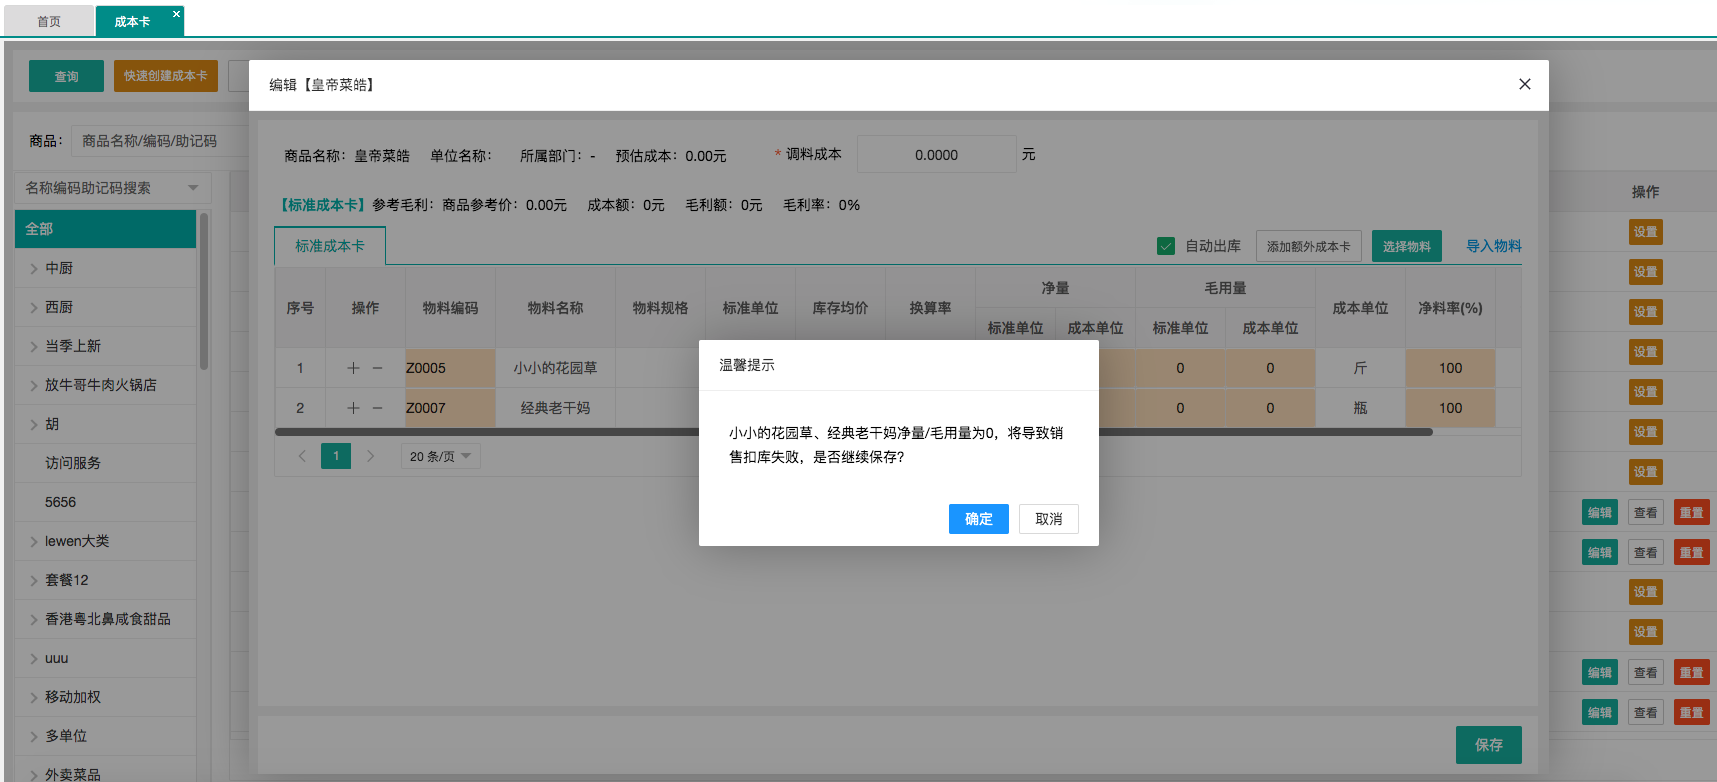The width and height of the screenshot is (1717, 782).
Task: Select the 访问服务 category
Action: [x=73, y=463]
